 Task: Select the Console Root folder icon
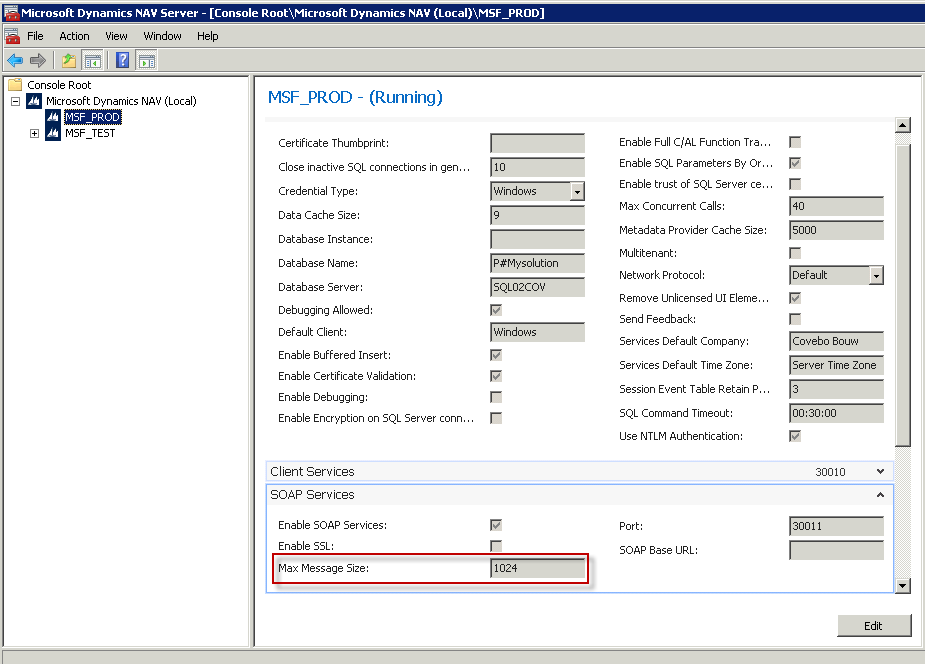(x=15, y=85)
